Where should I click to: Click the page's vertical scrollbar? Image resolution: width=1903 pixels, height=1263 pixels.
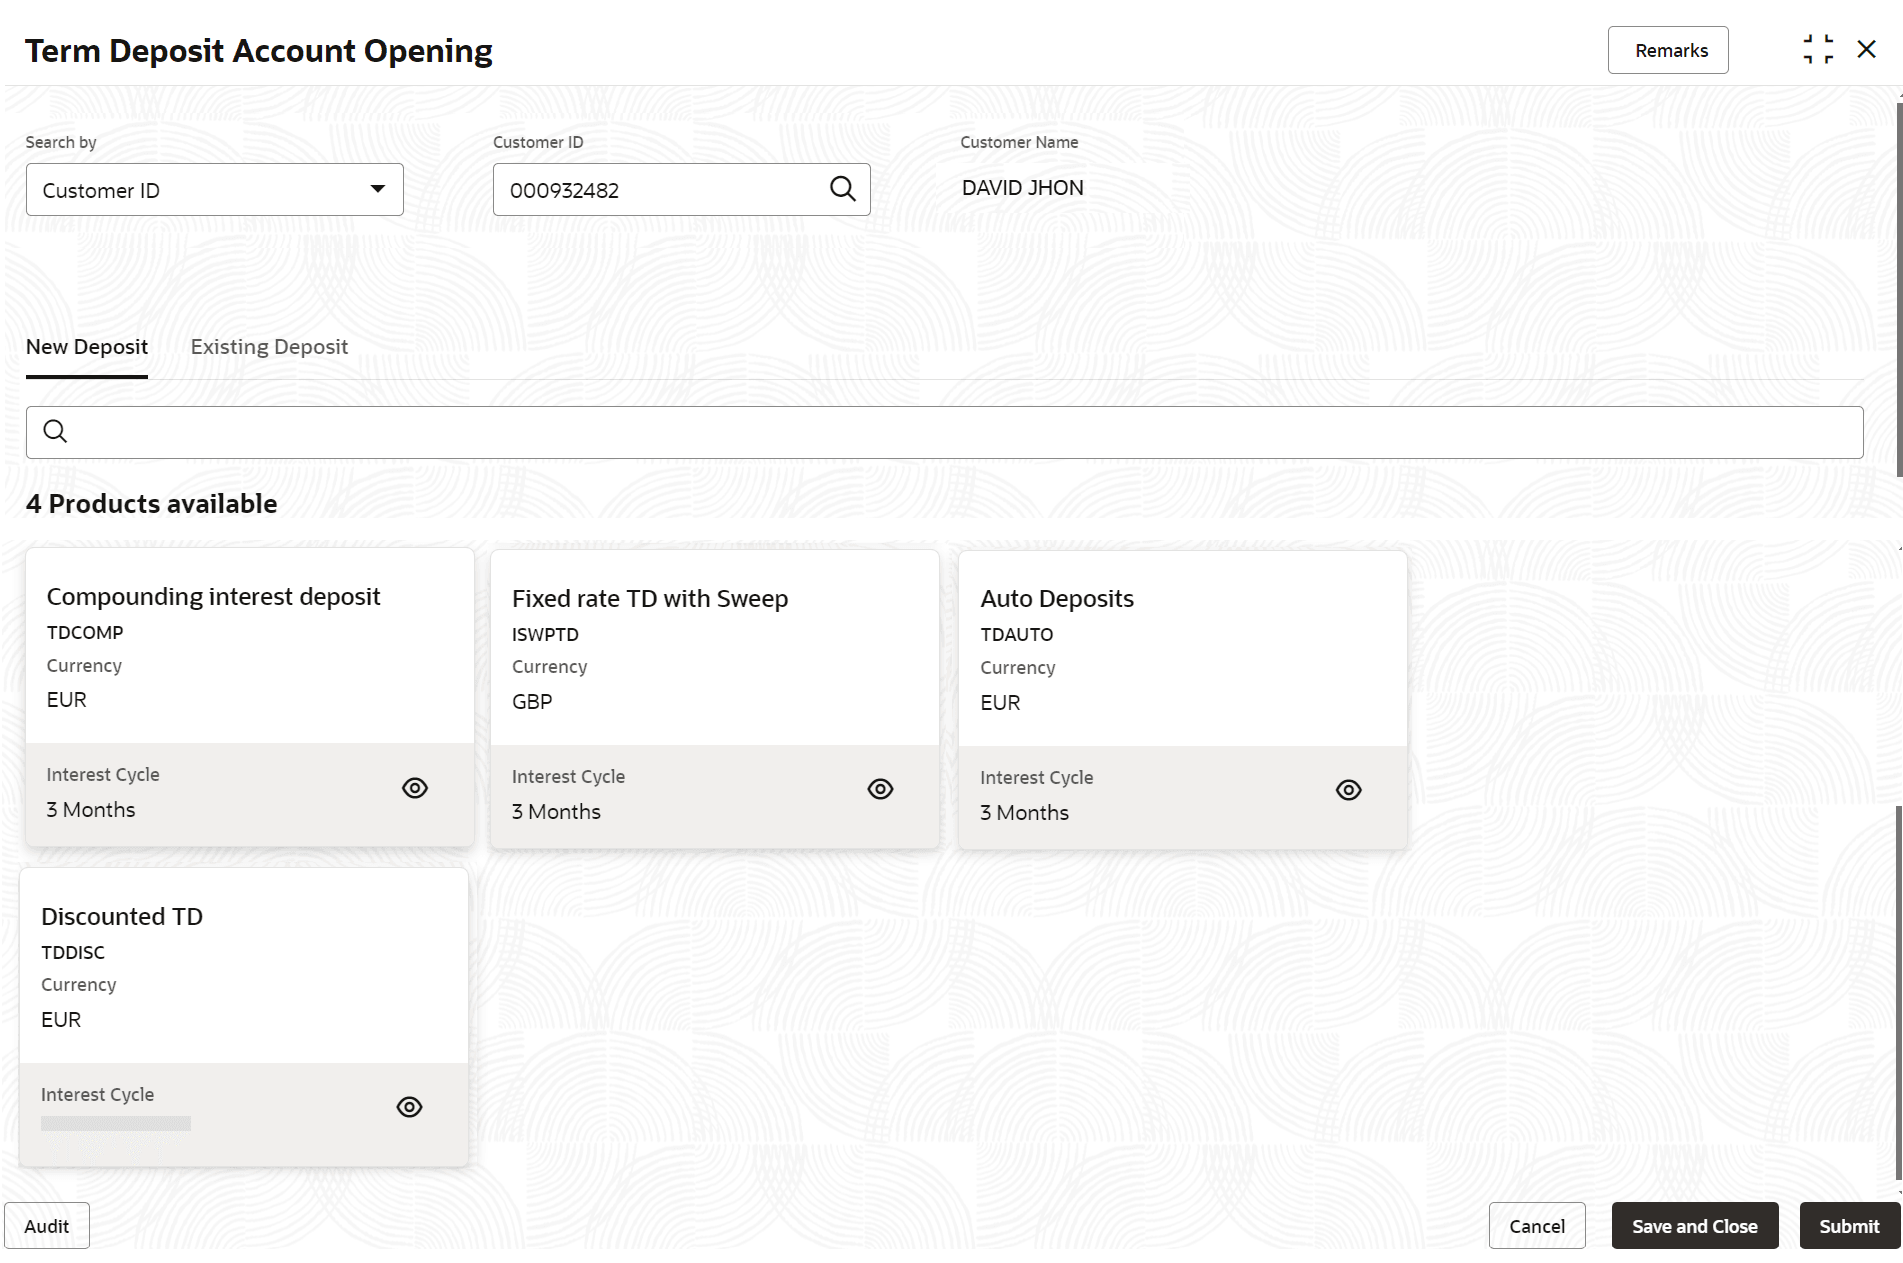point(1899,290)
